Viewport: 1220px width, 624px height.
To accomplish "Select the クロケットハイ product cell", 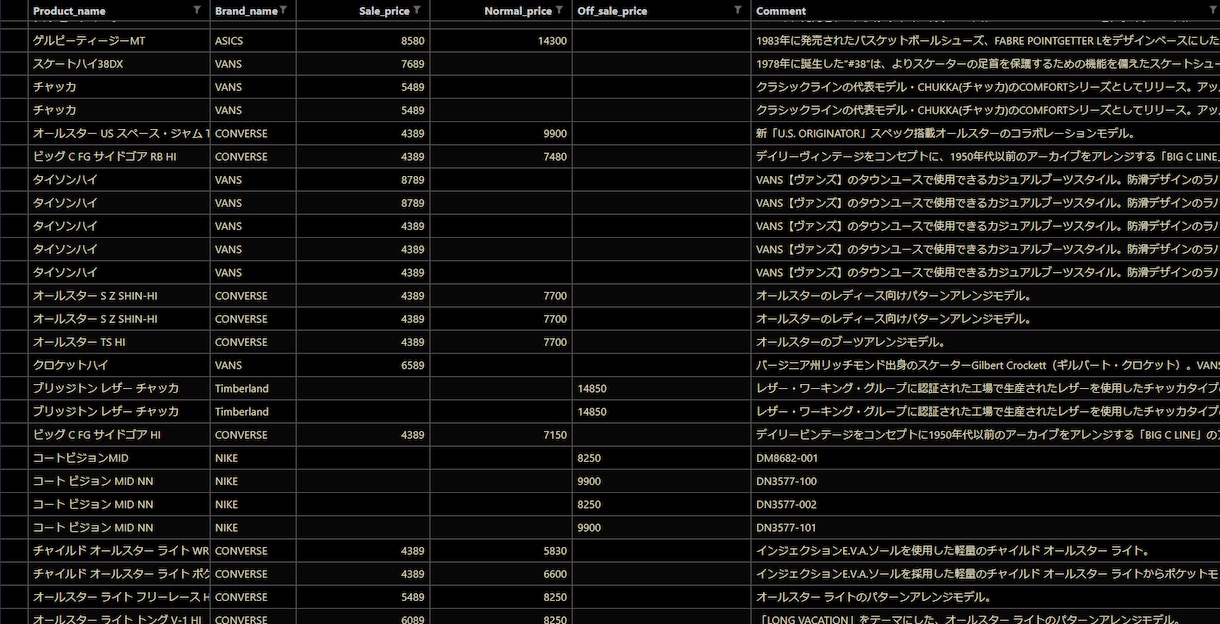I will point(119,365).
